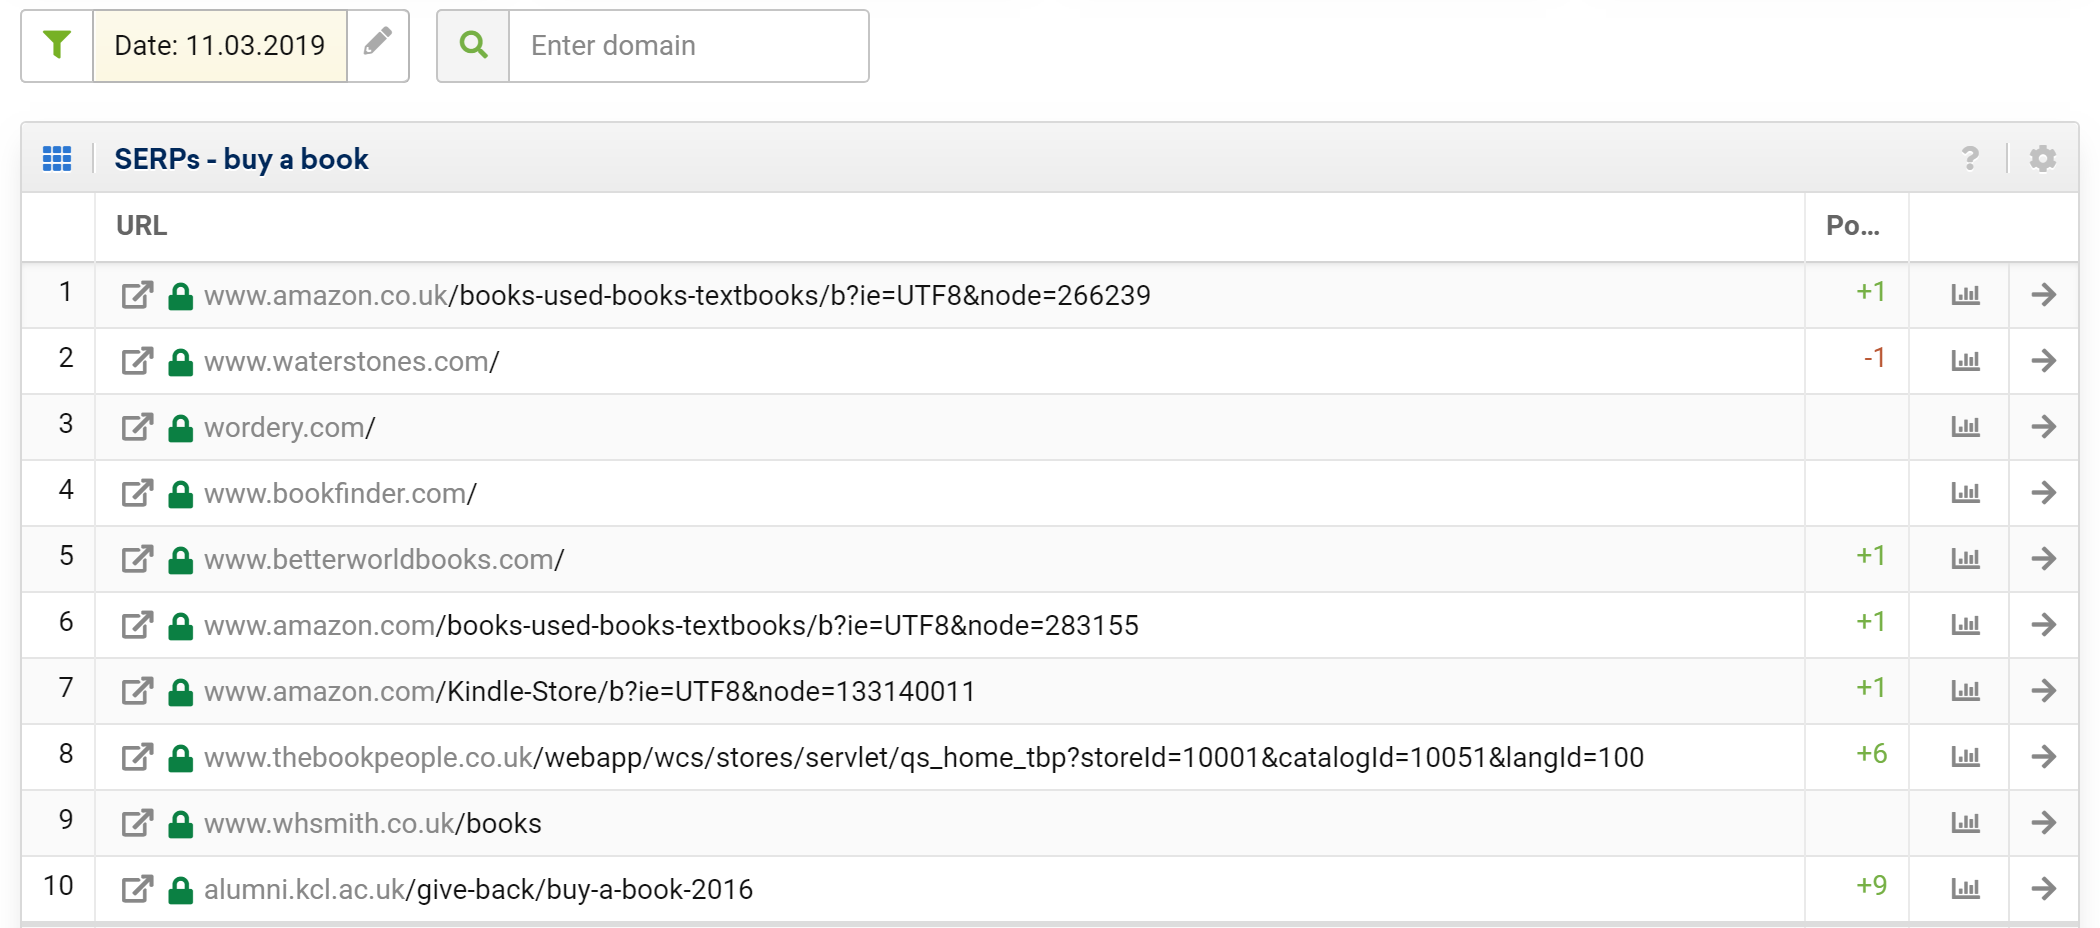Open help question mark icon
This screenshot has width=2100, height=928.
(1970, 158)
